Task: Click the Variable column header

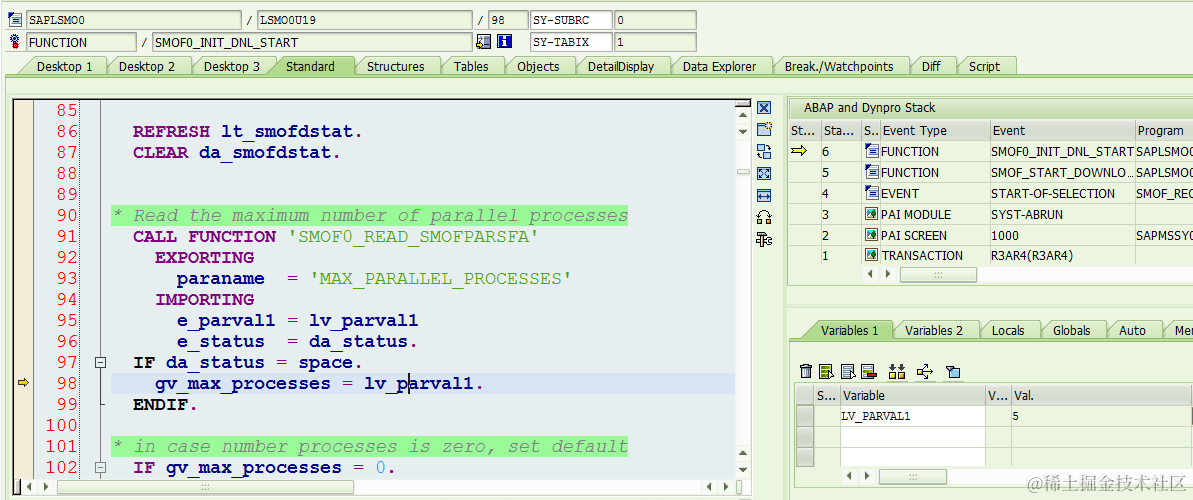Action: click(x=912, y=396)
